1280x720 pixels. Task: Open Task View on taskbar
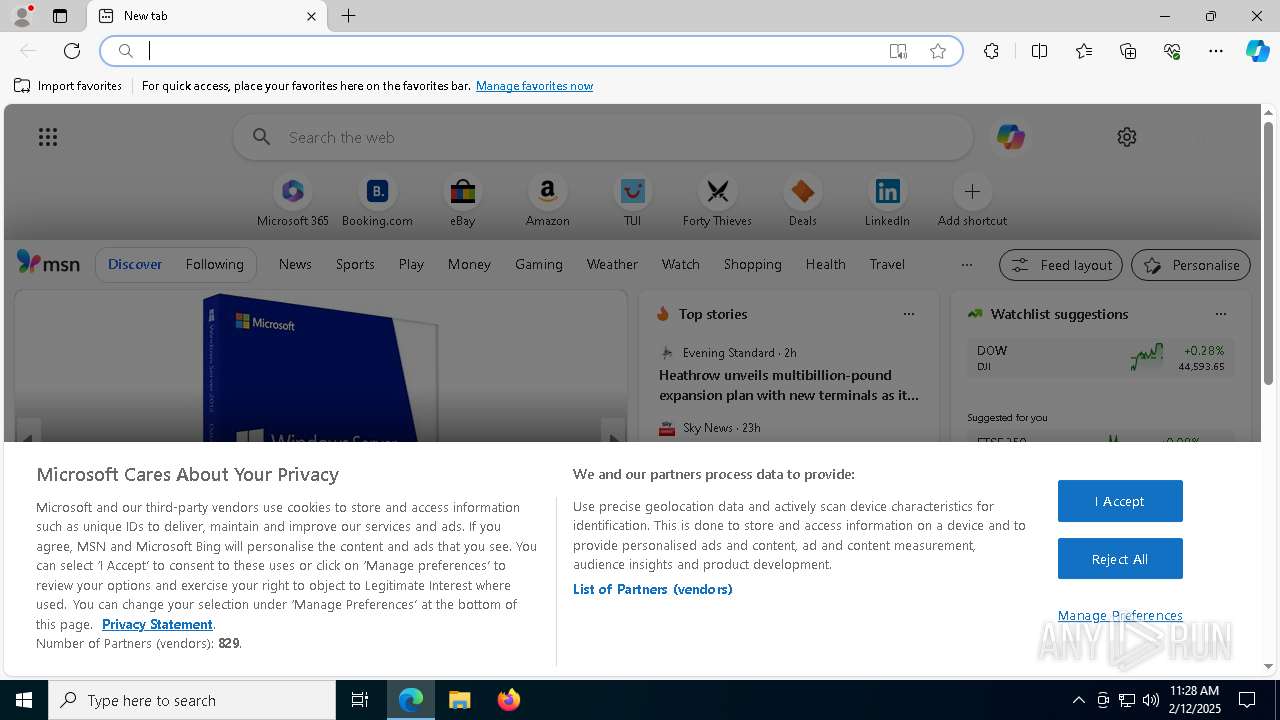(360, 700)
